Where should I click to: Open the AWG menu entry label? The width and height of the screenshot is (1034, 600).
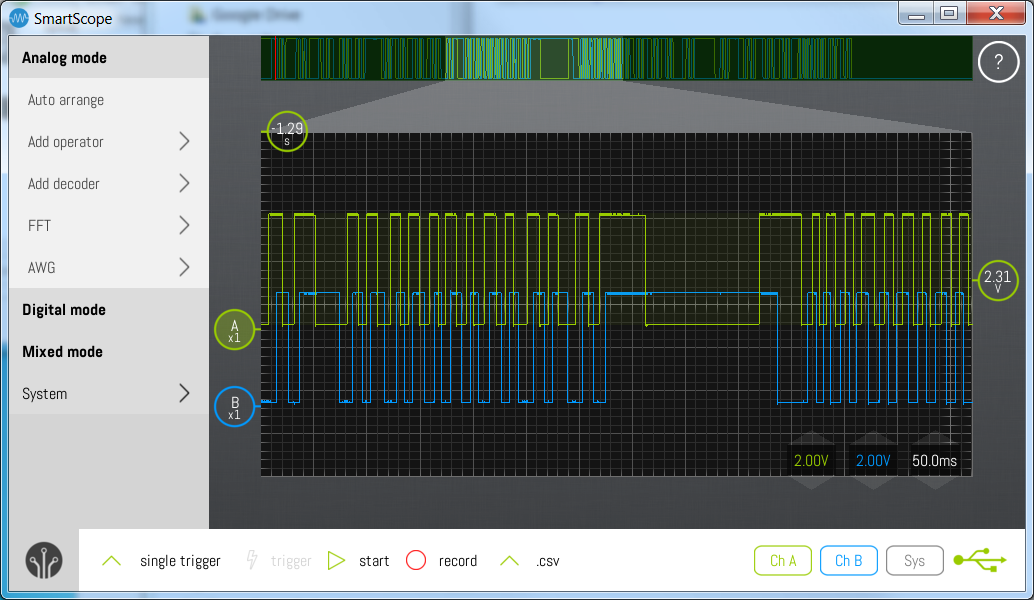(42, 268)
